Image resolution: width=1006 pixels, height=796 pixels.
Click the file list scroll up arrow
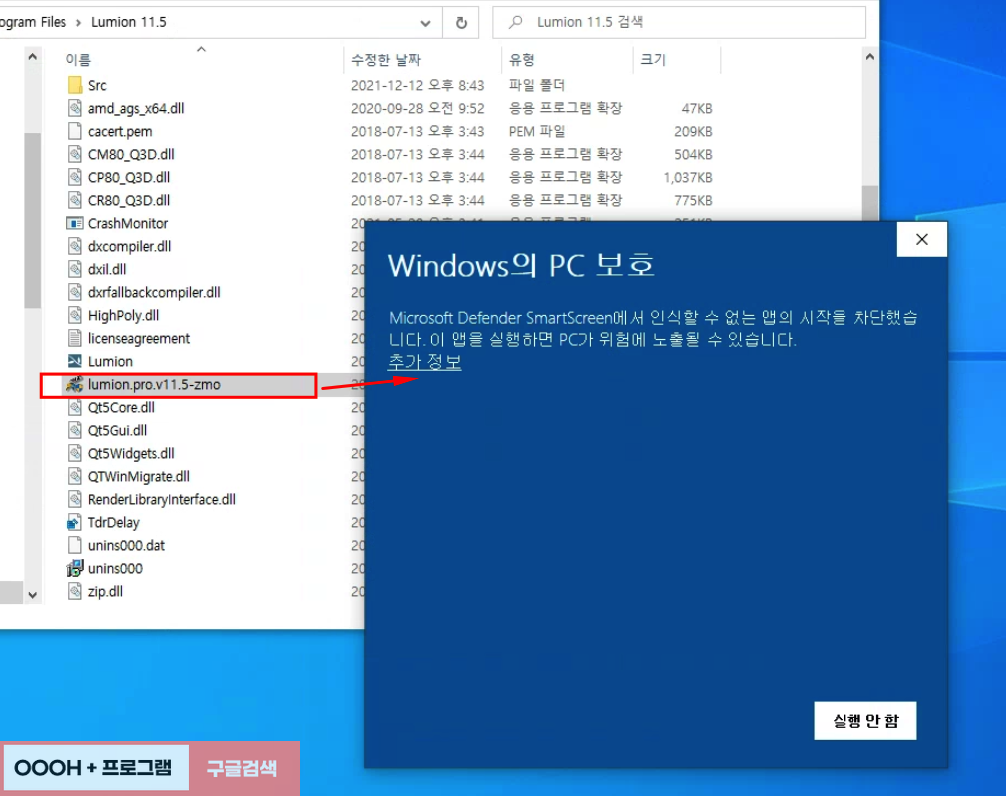coord(869,57)
